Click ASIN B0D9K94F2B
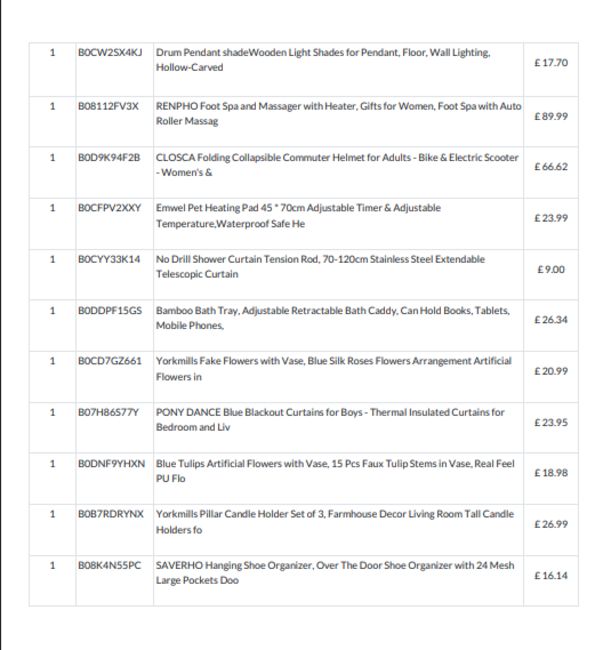595x650 pixels. tap(109, 158)
